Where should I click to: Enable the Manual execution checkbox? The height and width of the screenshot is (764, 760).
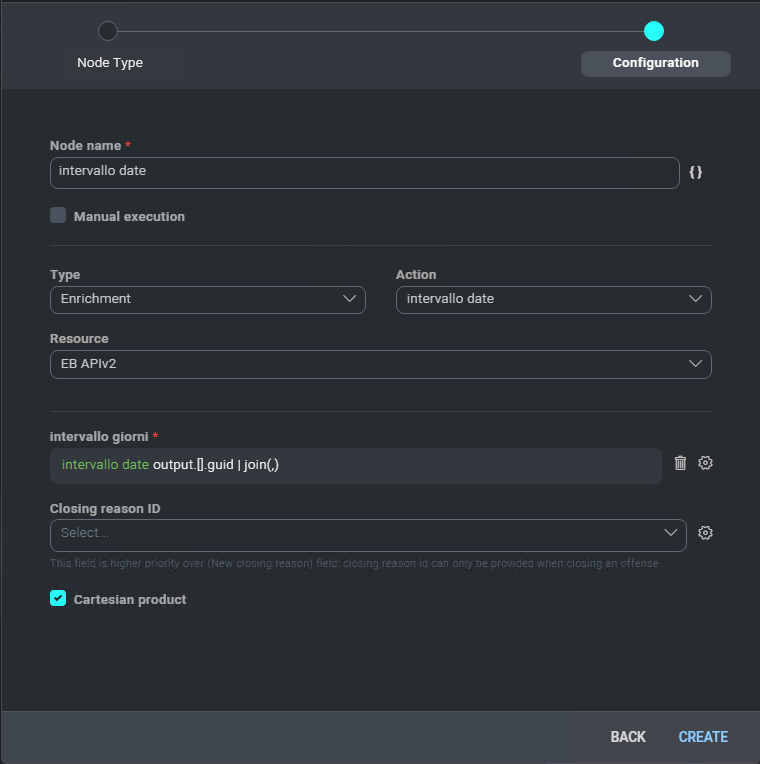pyautogui.click(x=58, y=215)
